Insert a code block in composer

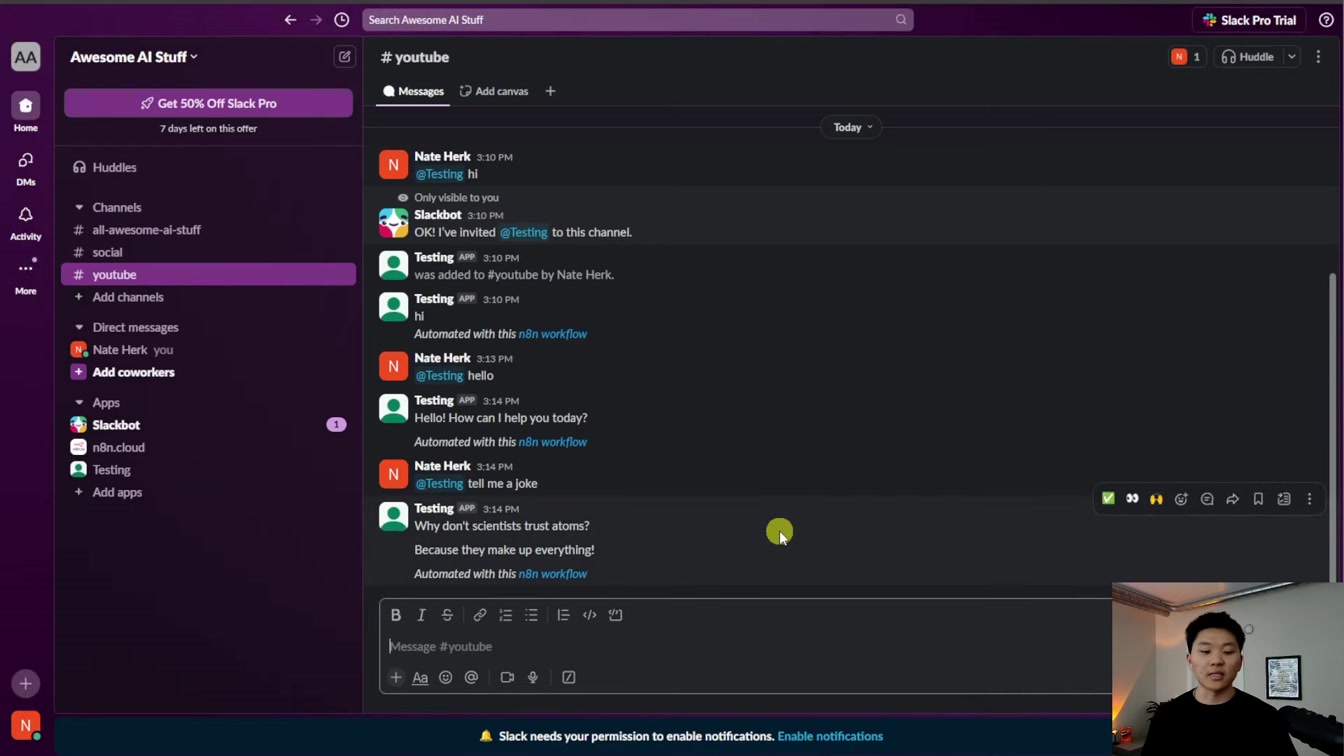point(616,615)
